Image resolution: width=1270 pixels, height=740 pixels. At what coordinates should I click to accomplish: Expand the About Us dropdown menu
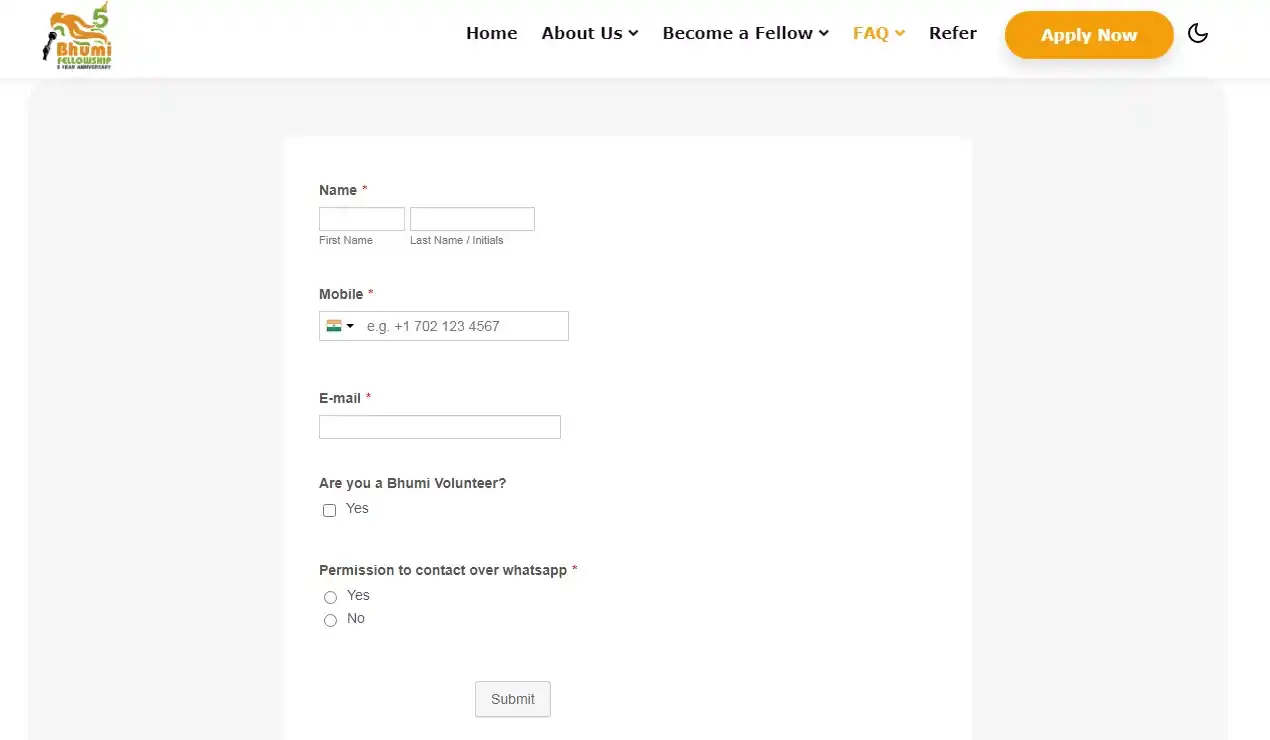pos(589,33)
